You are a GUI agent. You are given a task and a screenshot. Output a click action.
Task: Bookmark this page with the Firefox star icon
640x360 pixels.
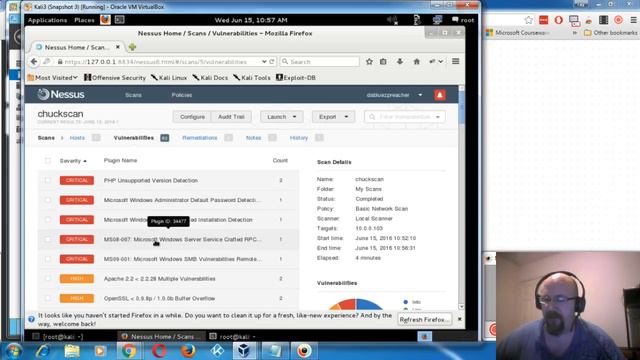pos(369,62)
